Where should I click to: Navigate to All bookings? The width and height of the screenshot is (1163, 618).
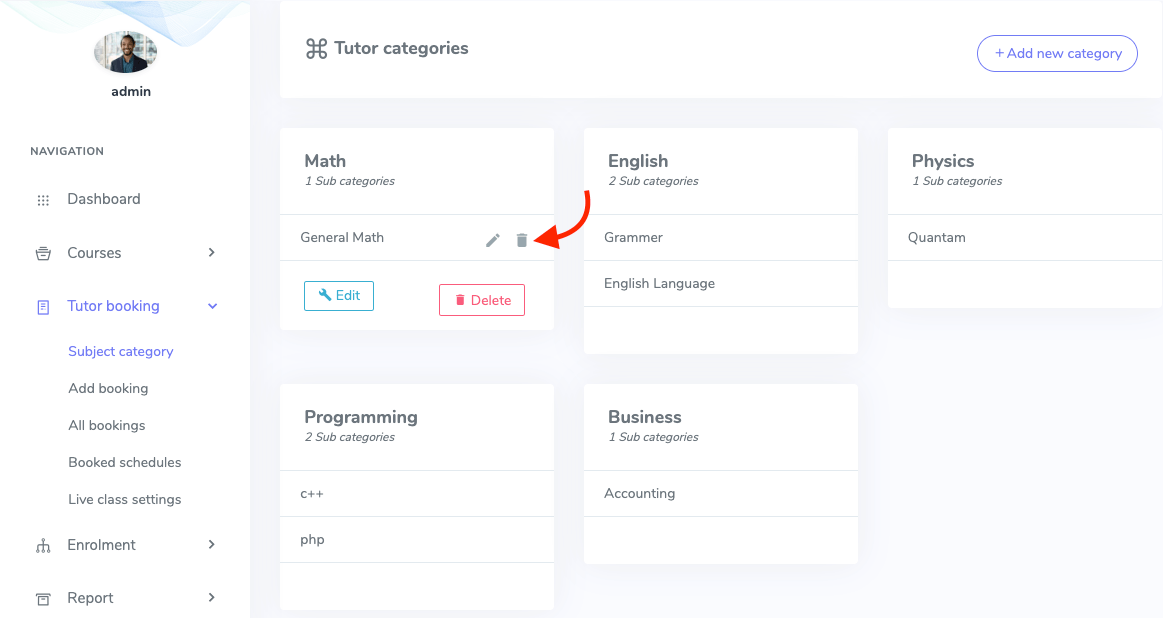click(109, 425)
